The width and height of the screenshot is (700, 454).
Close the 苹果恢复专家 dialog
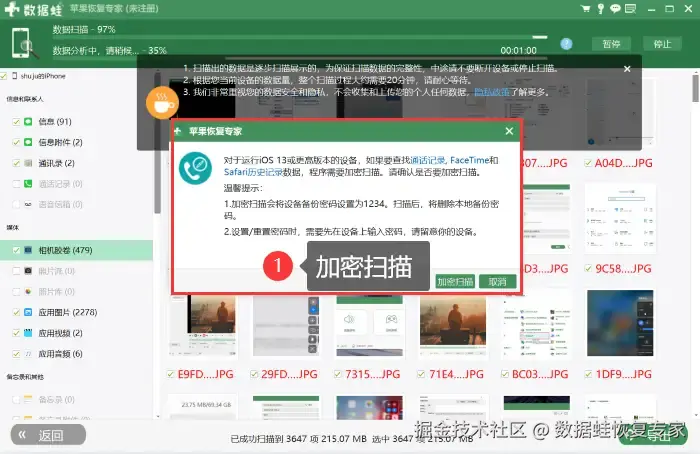point(509,131)
